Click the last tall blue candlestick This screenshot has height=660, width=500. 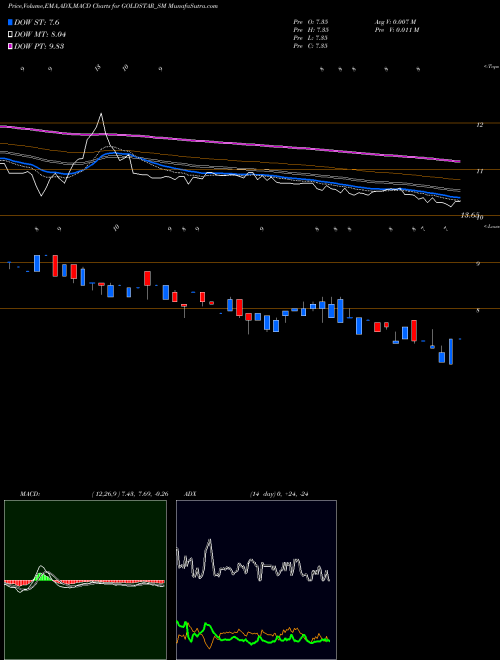(x=451, y=351)
